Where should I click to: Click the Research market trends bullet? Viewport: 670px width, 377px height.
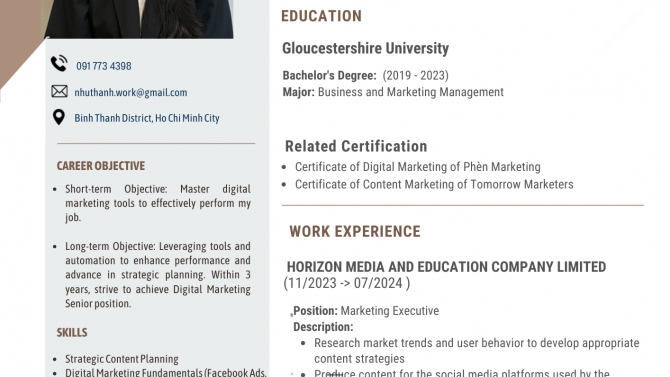tap(476, 351)
